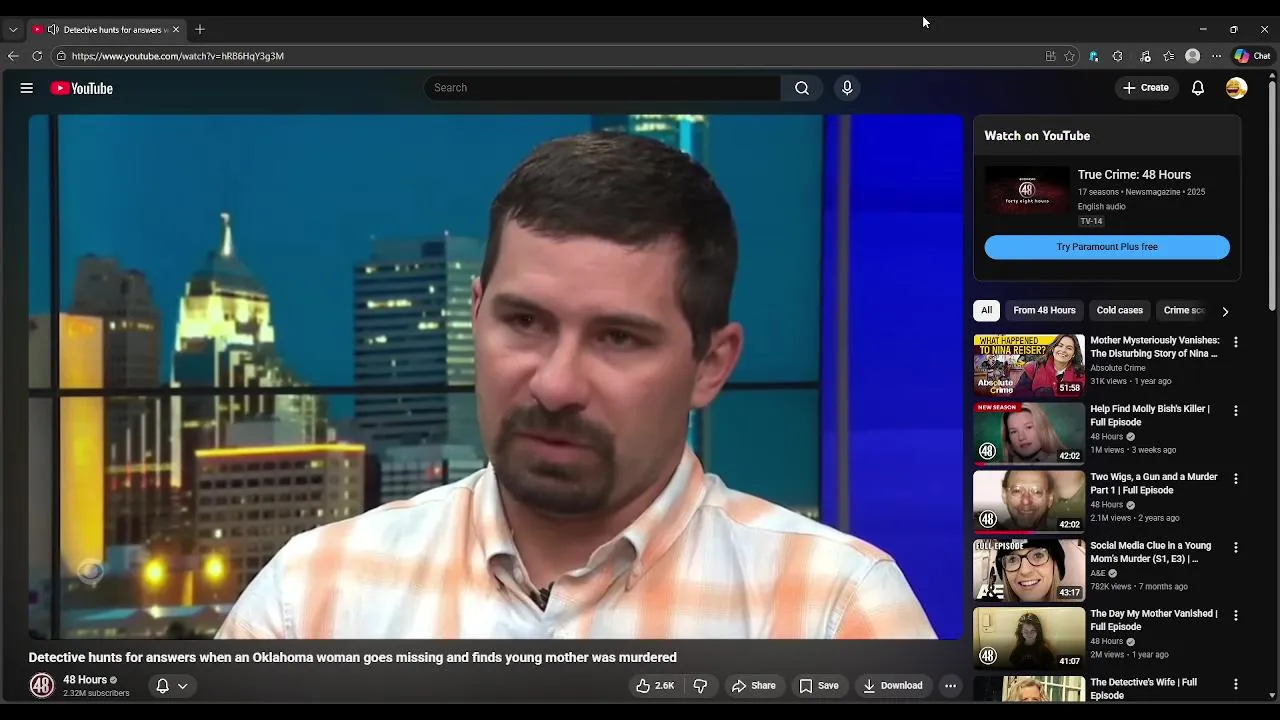This screenshot has height=720, width=1280.
Task: Open more actions ellipsis below video
Action: coord(951,686)
